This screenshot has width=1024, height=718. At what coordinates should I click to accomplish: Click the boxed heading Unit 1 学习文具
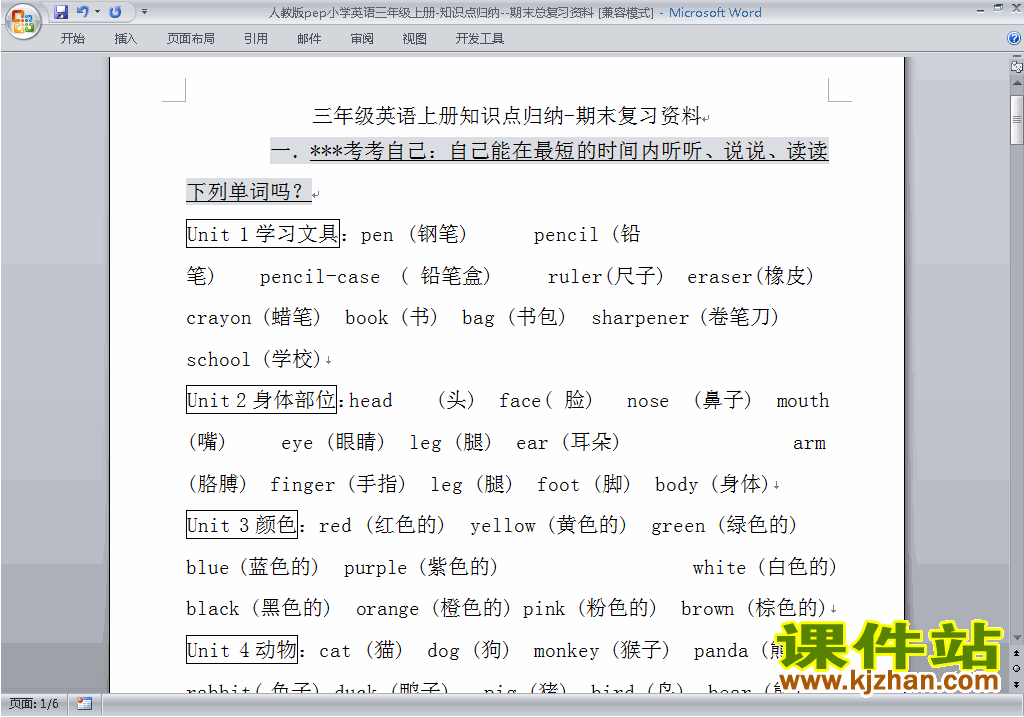263,234
